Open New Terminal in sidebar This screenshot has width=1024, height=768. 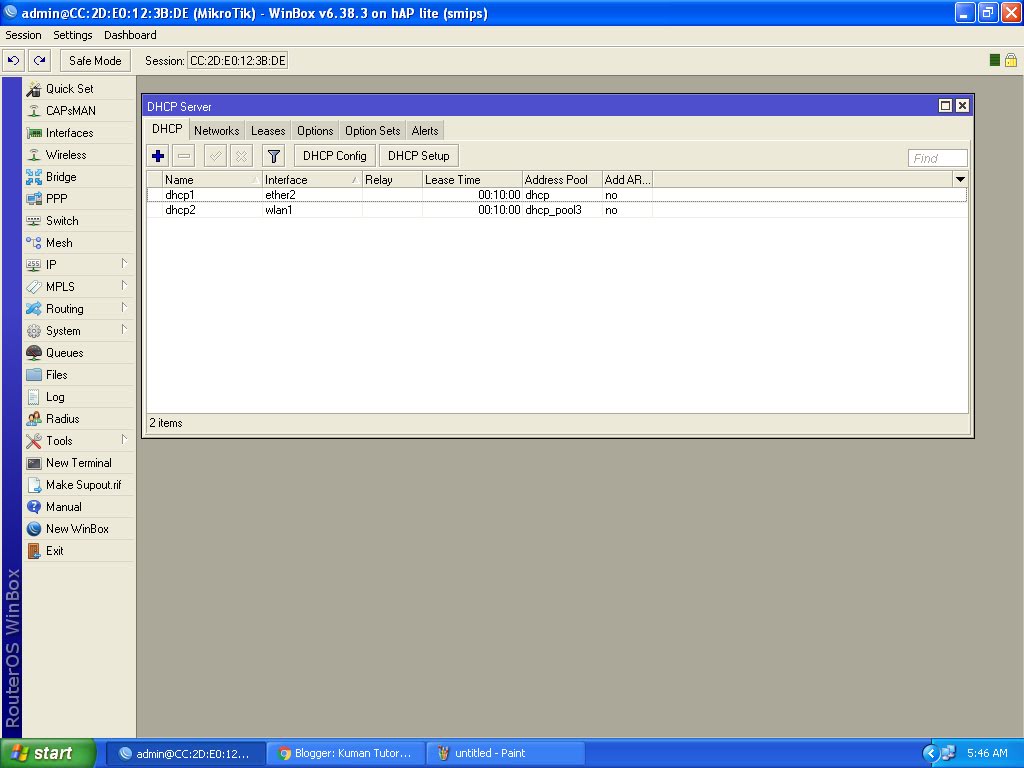point(78,463)
